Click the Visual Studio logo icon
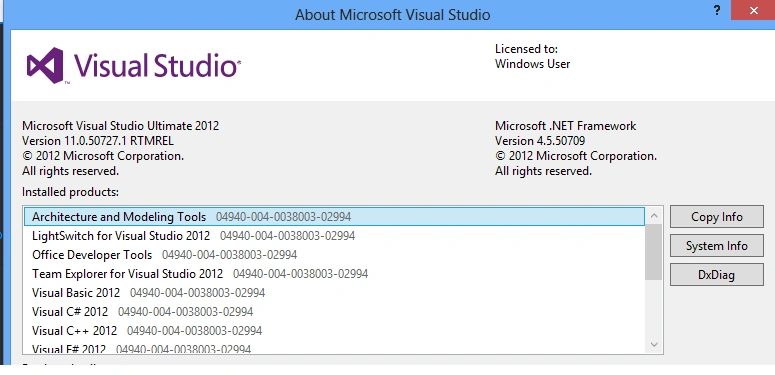This screenshot has width=775, height=375. tap(45, 65)
